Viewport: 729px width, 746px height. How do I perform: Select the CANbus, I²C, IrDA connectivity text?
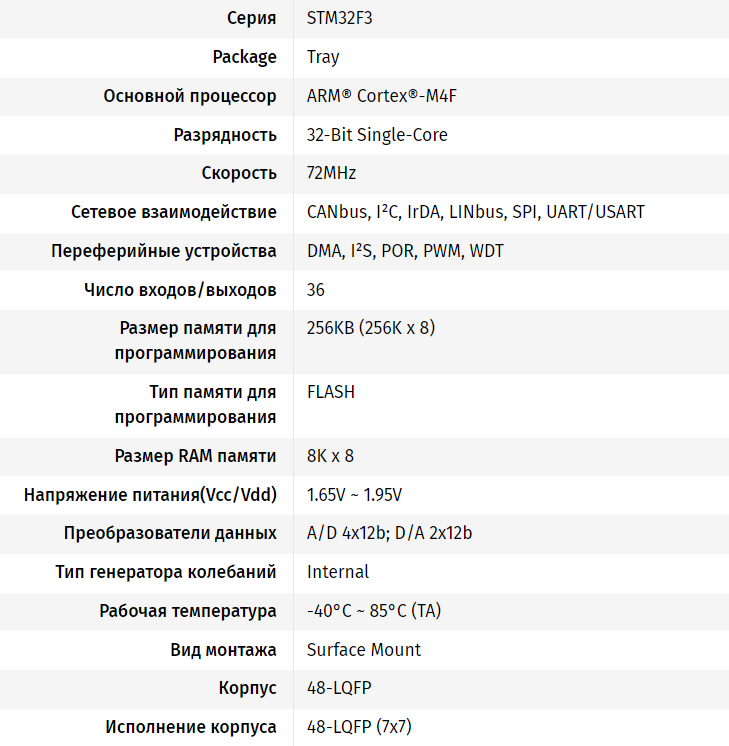pyautogui.click(x=475, y=212)
